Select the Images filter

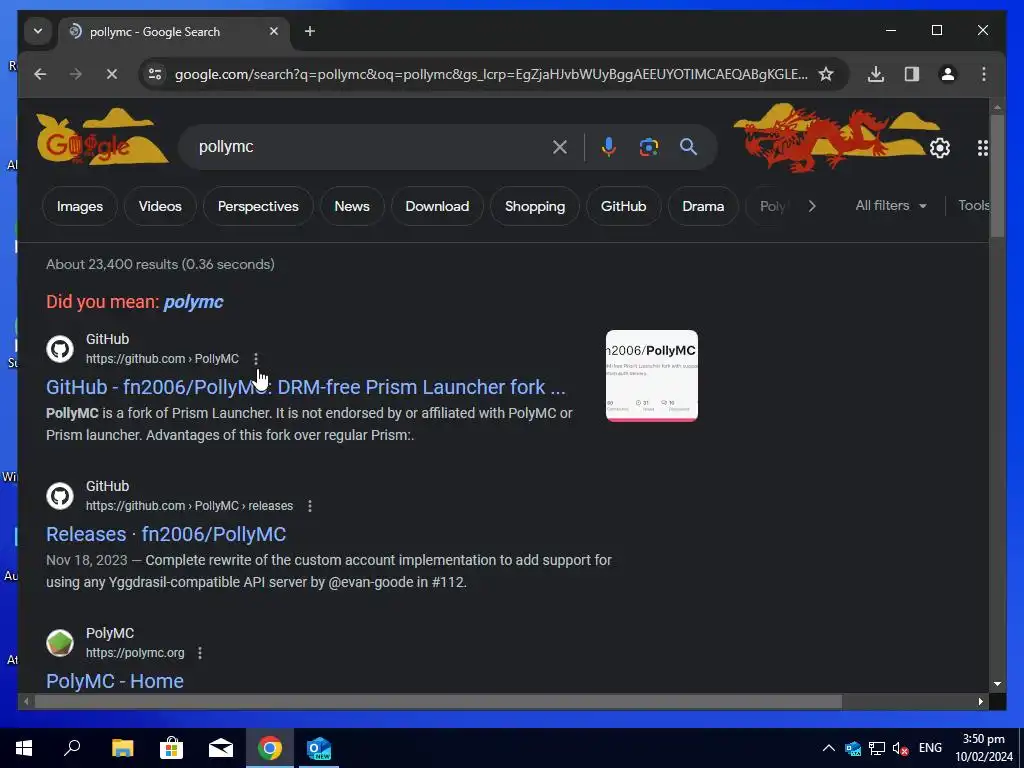tap(80, 206)
